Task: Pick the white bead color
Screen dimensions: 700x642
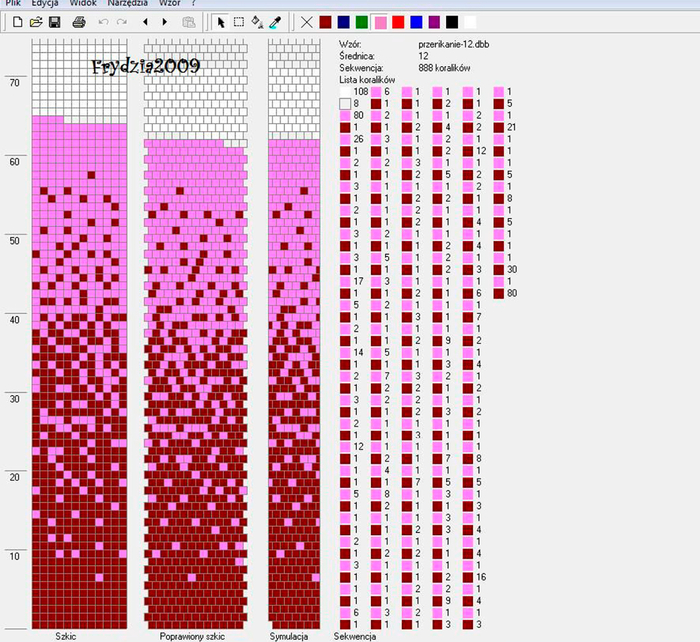Action: (x=470, y=22)
